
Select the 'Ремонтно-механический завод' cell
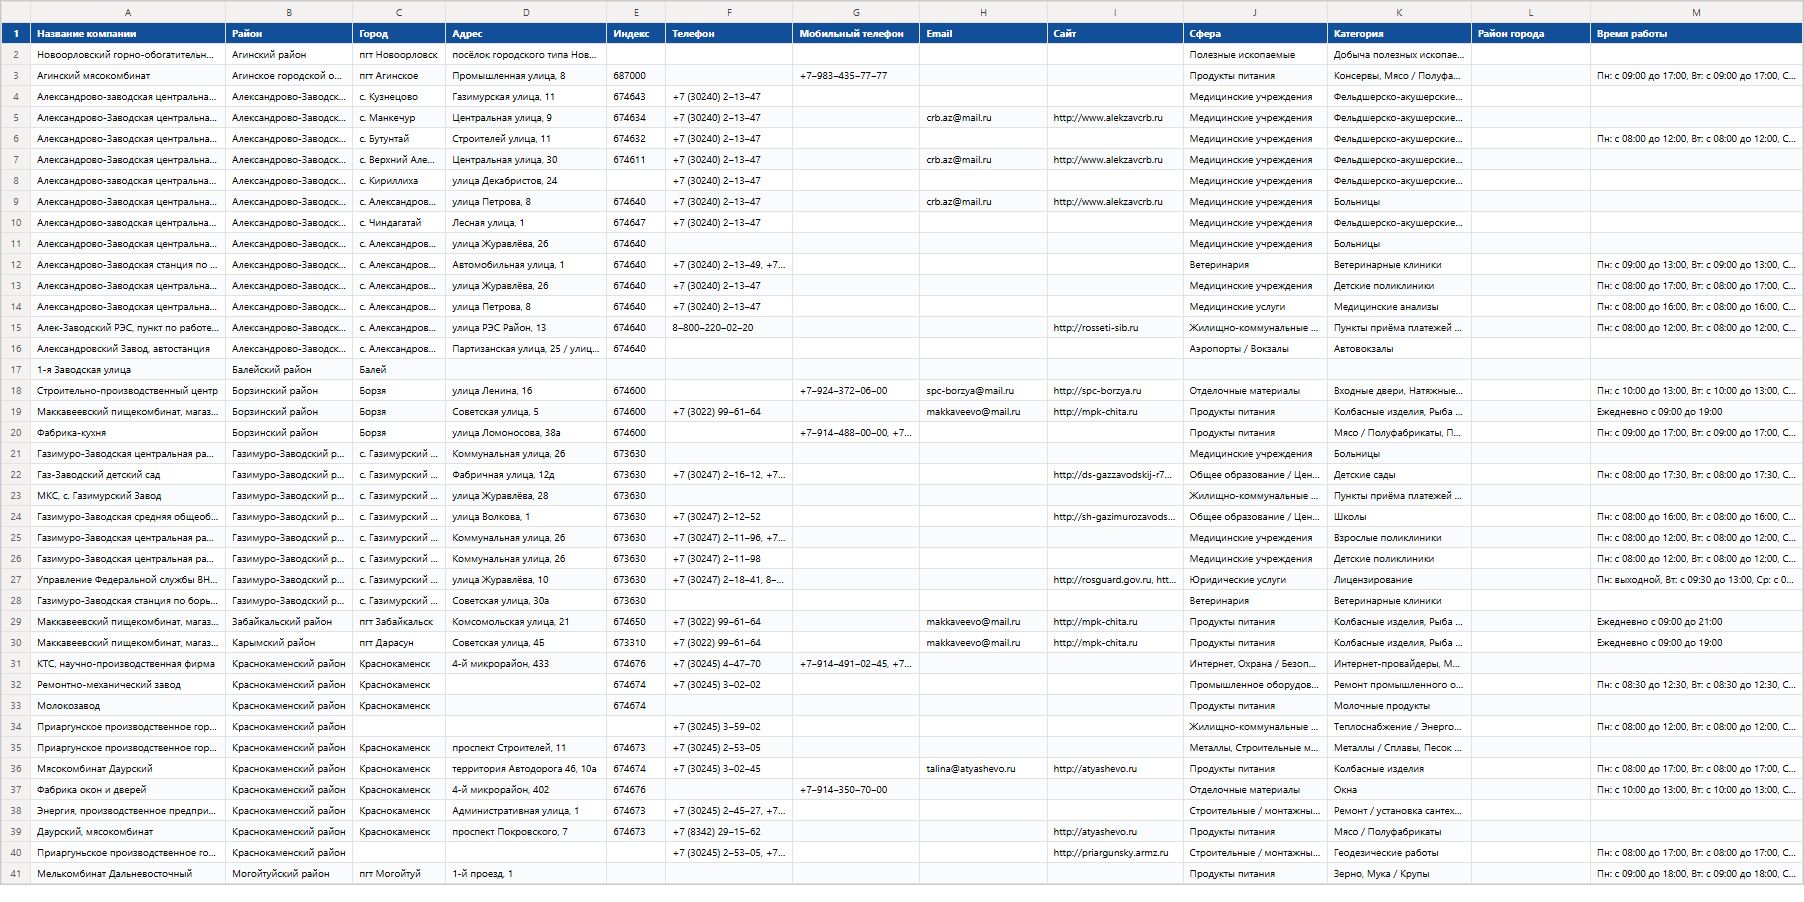coord(128,685)
